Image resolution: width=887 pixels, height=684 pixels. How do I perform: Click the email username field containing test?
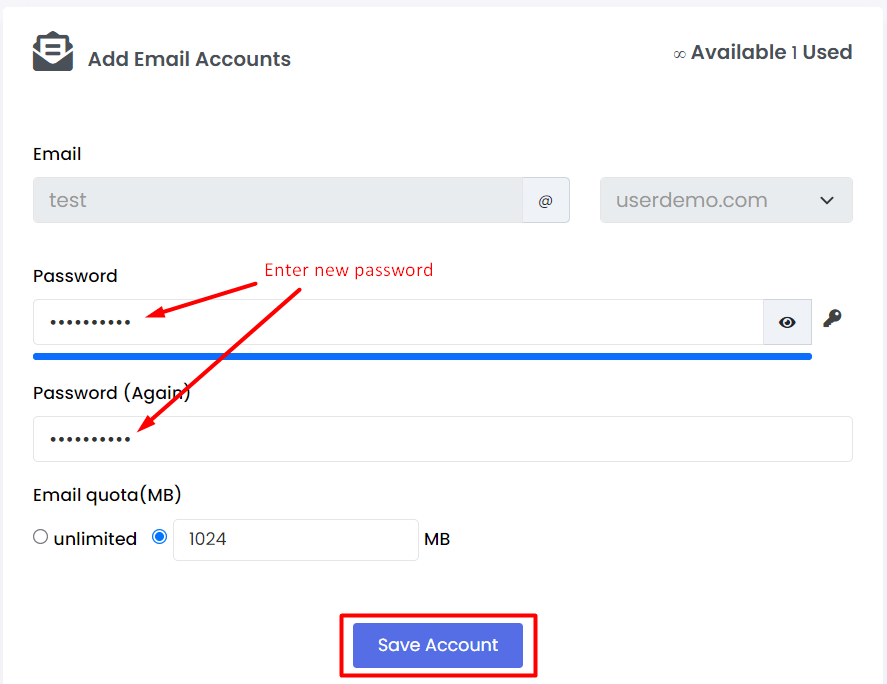pos(278,200)
